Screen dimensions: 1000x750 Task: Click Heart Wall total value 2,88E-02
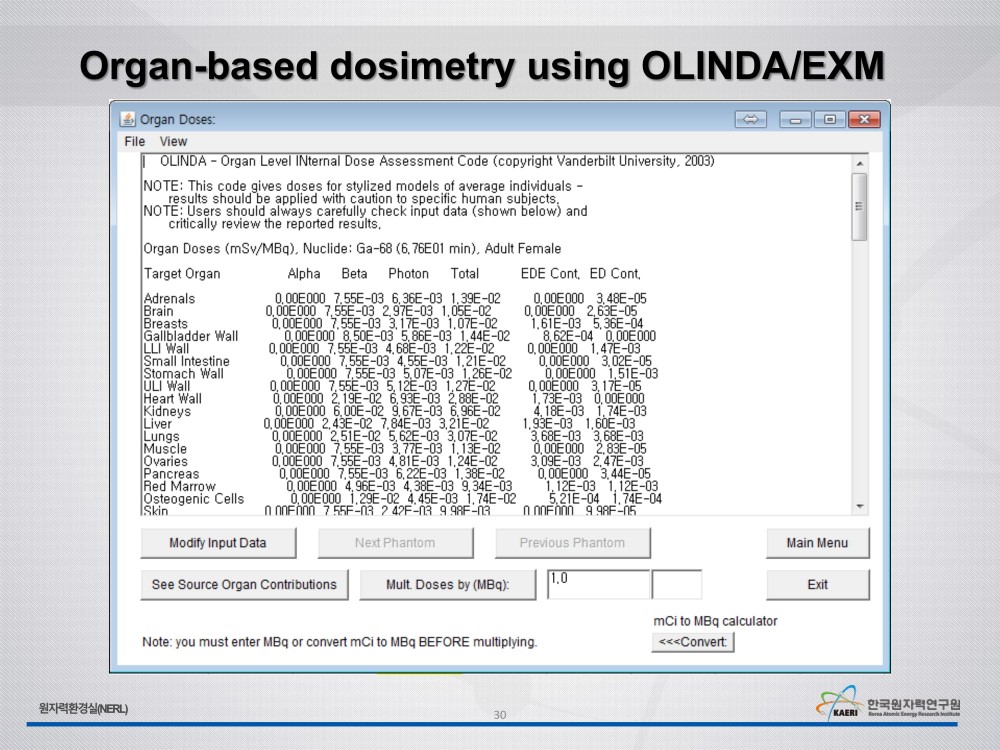point(473,399)
